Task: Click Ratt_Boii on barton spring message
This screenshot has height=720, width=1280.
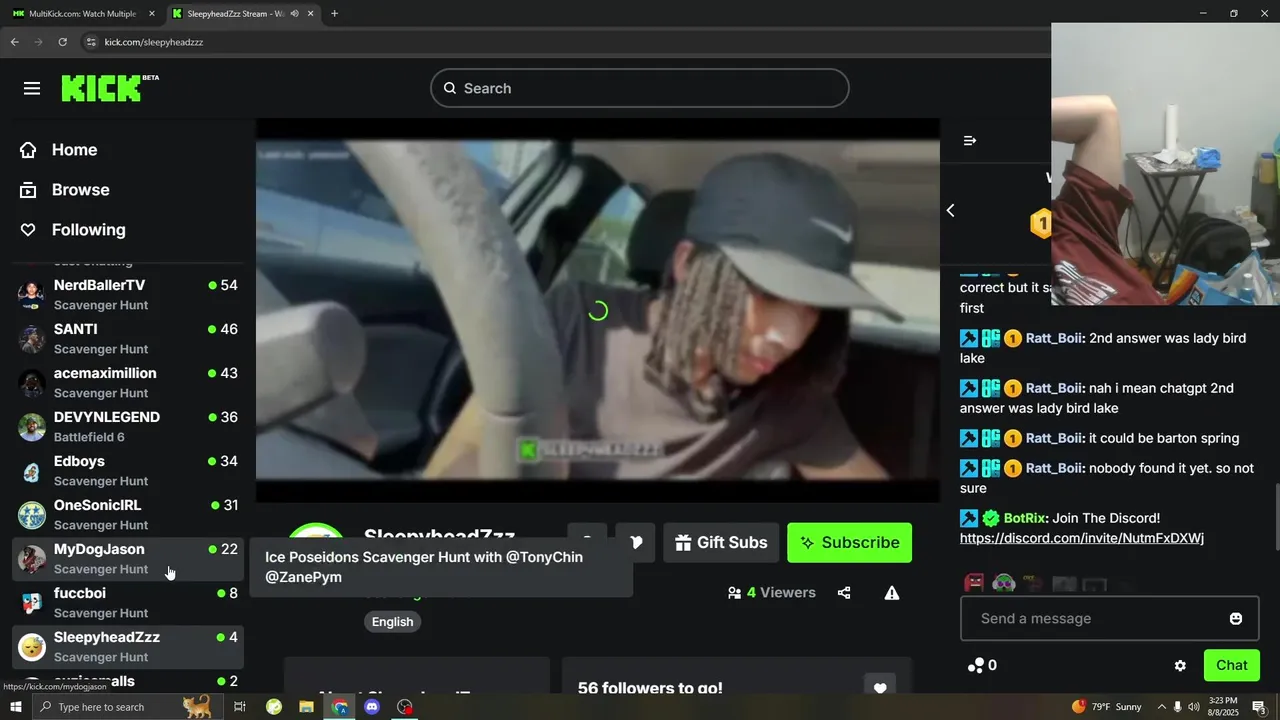Action: pos(1054,438)
